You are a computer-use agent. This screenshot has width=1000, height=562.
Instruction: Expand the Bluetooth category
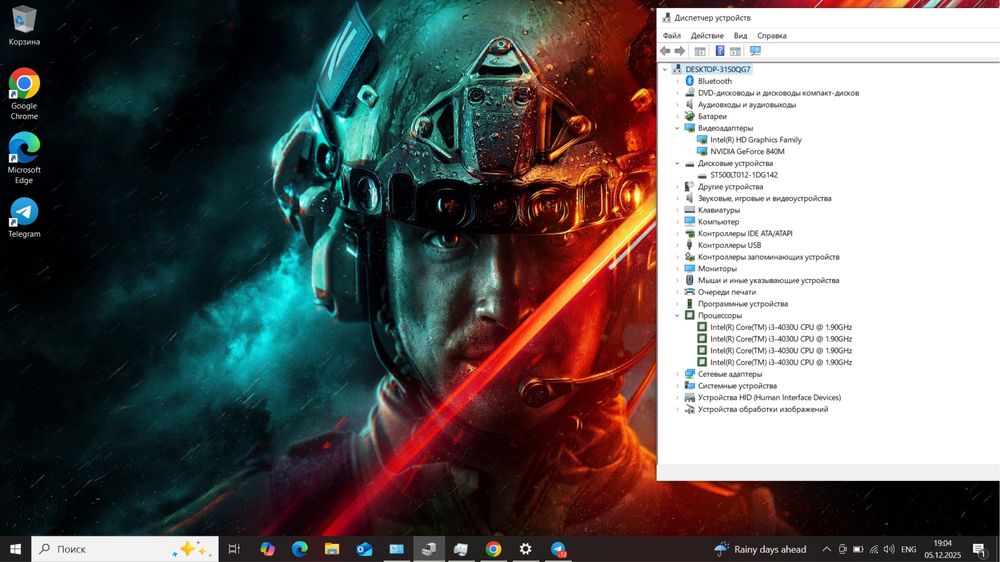coord(677,82)
